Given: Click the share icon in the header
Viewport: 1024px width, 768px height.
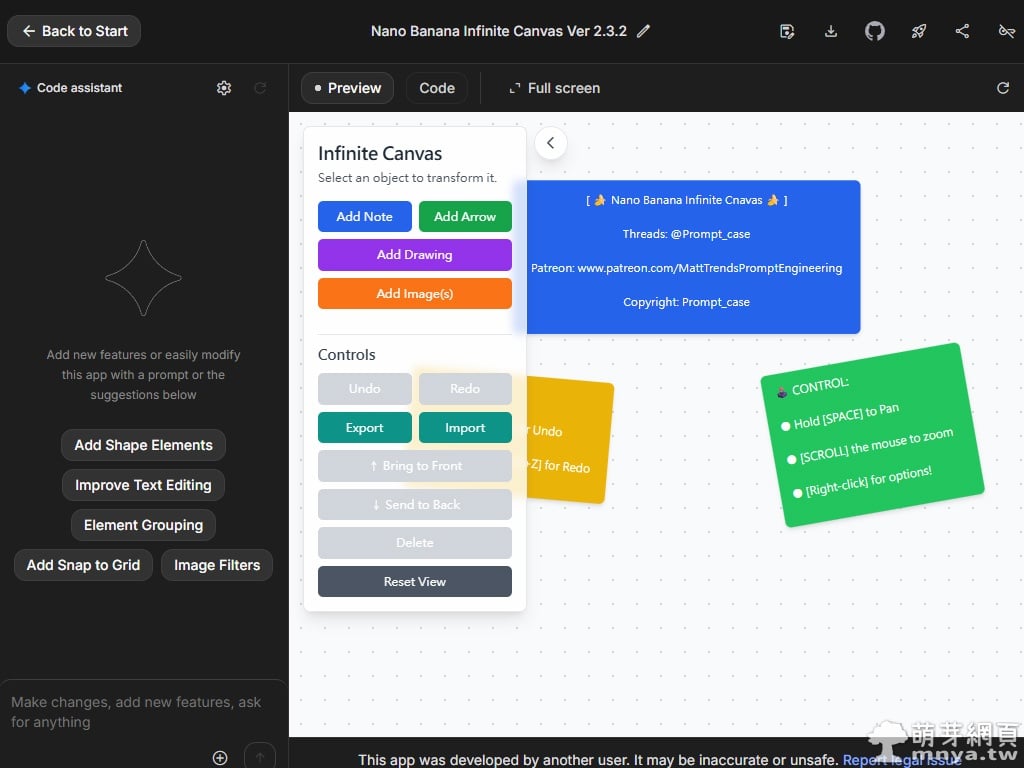Looking at the screenshot, I should (962, 31).
